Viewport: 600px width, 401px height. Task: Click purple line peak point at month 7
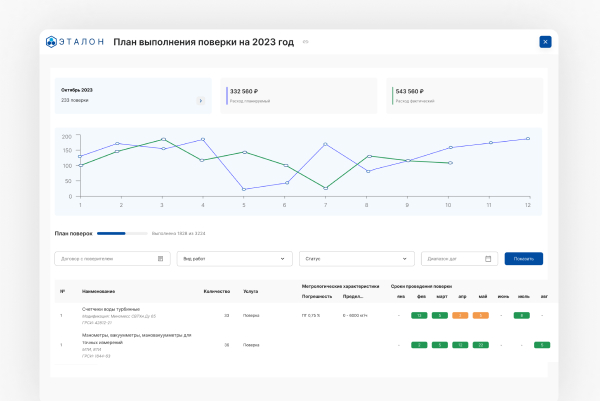pos(325,144)
